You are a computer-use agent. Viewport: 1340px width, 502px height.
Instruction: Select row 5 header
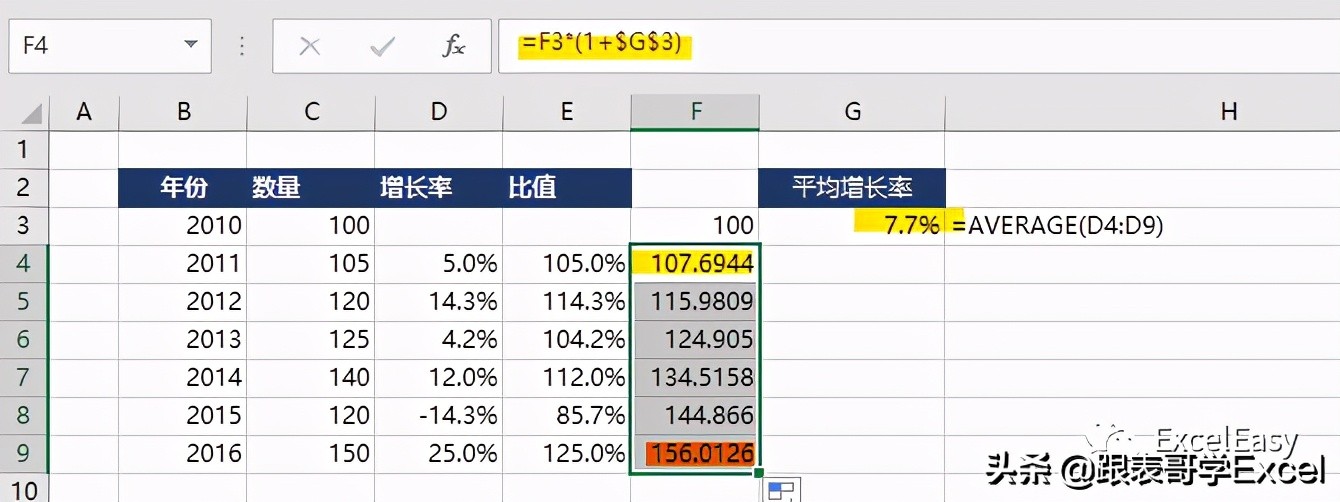[25, 301]
